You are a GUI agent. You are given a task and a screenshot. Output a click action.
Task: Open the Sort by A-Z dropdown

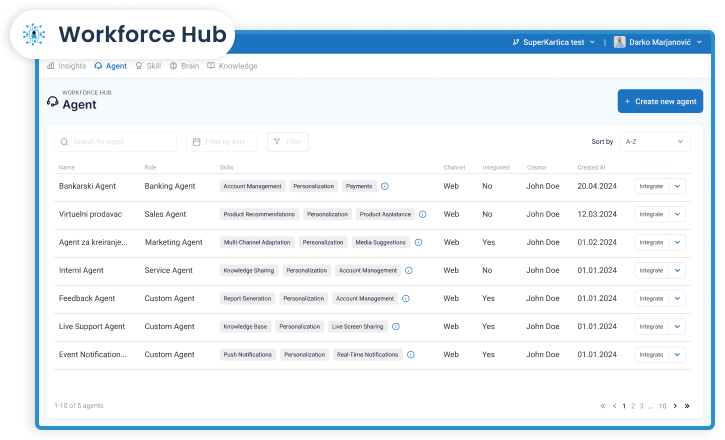tap(654, 142)
